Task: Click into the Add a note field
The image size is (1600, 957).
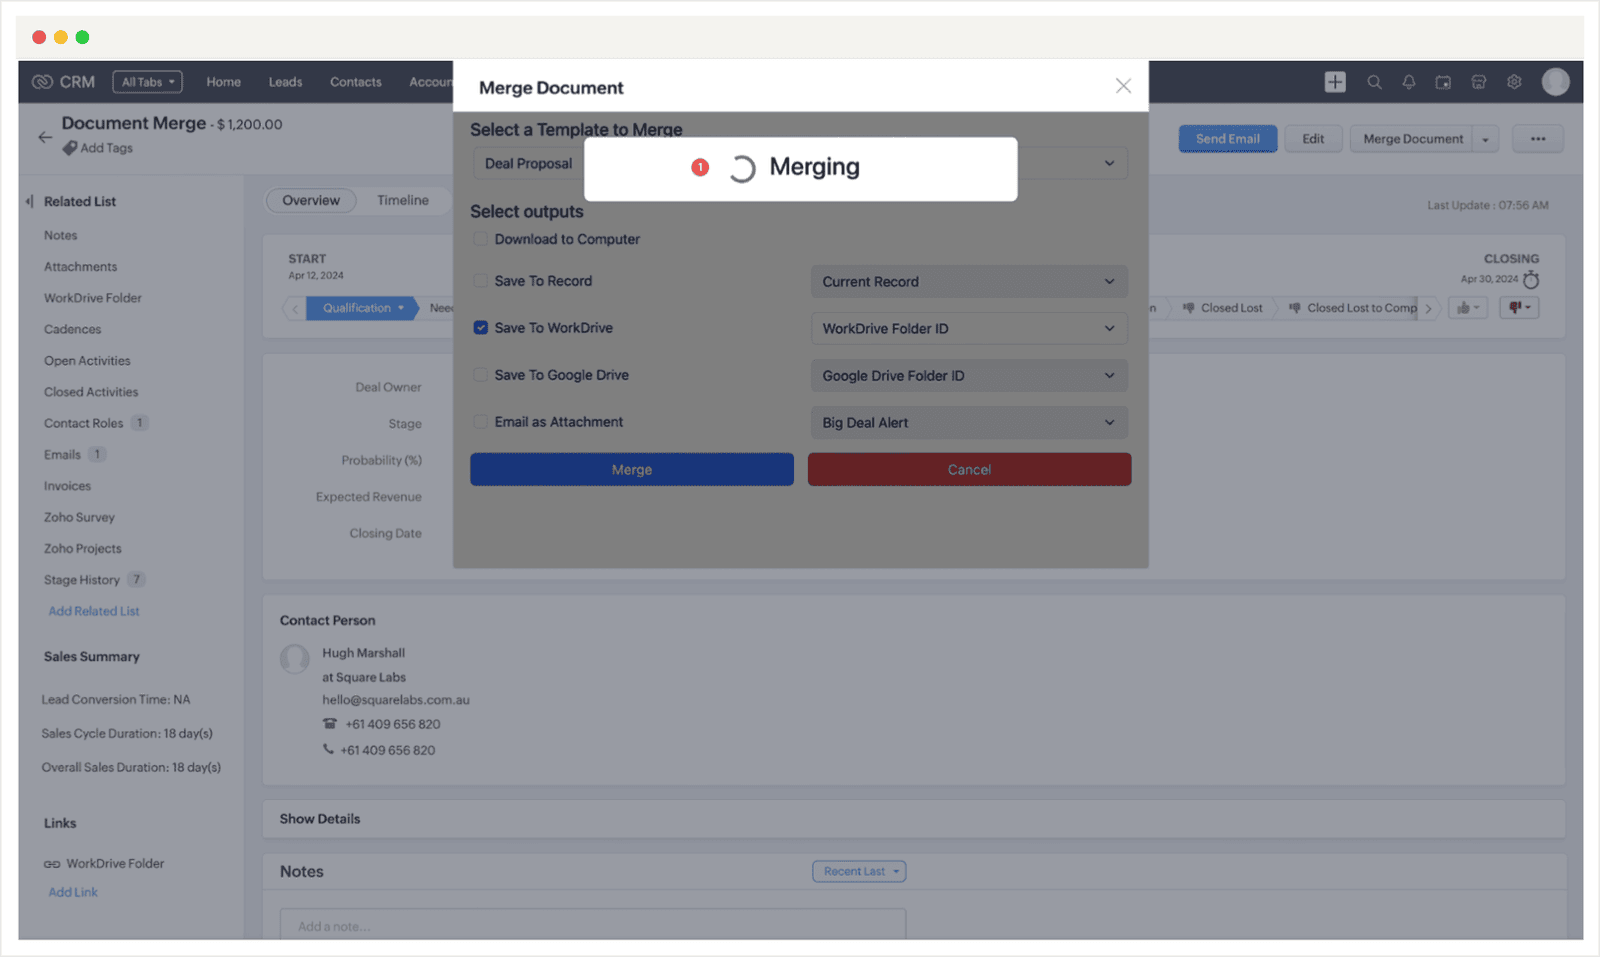Action: 593,925
